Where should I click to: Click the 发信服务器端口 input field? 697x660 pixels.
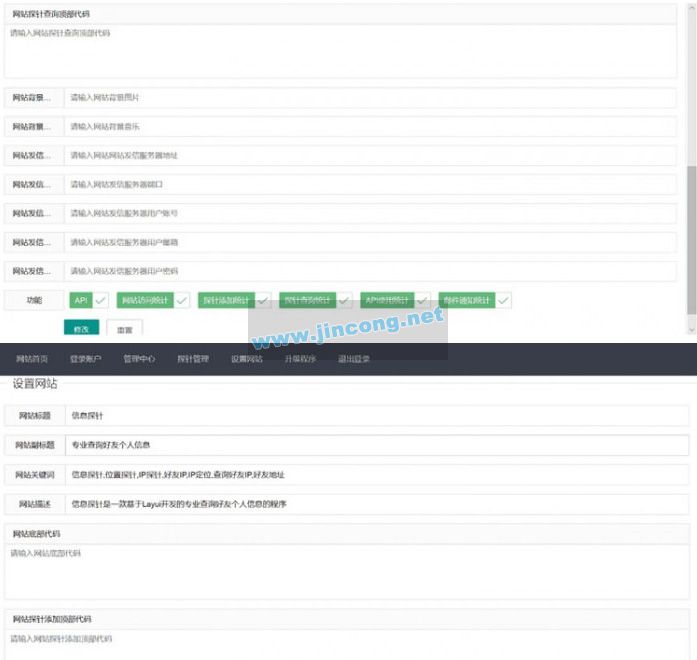[x=371, y=184]
